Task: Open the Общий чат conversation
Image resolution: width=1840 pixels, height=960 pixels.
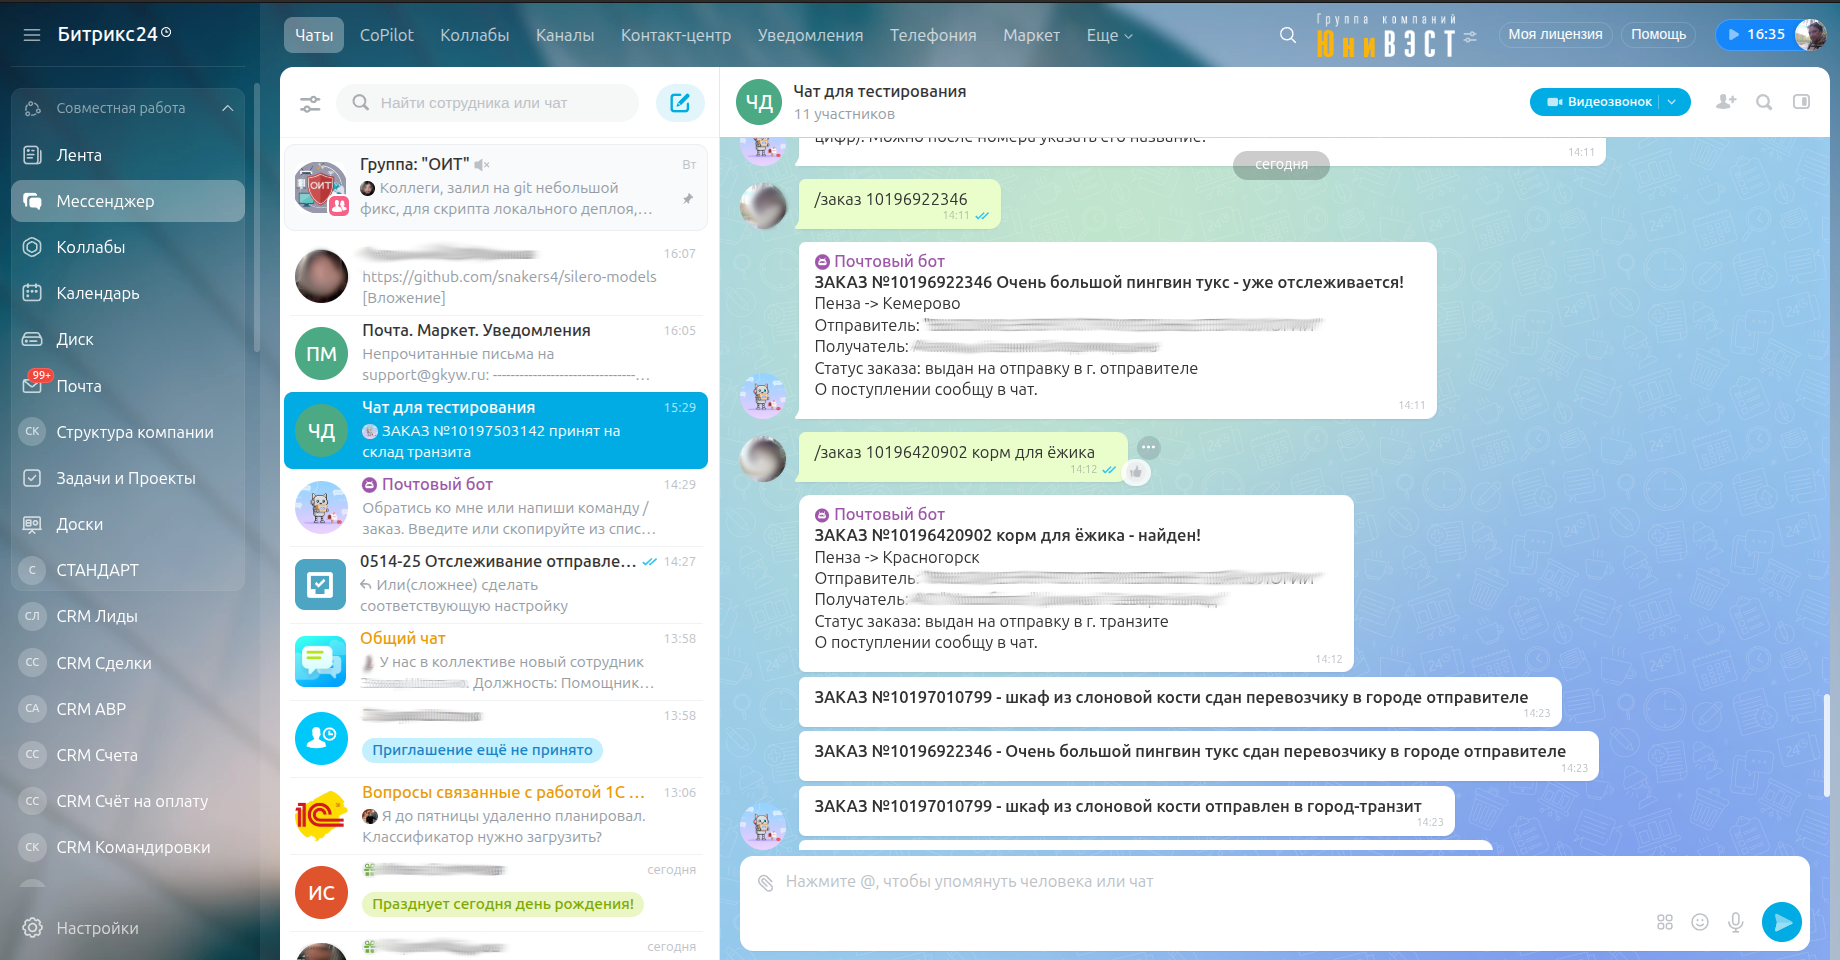Action: click(x=496, y=661)
